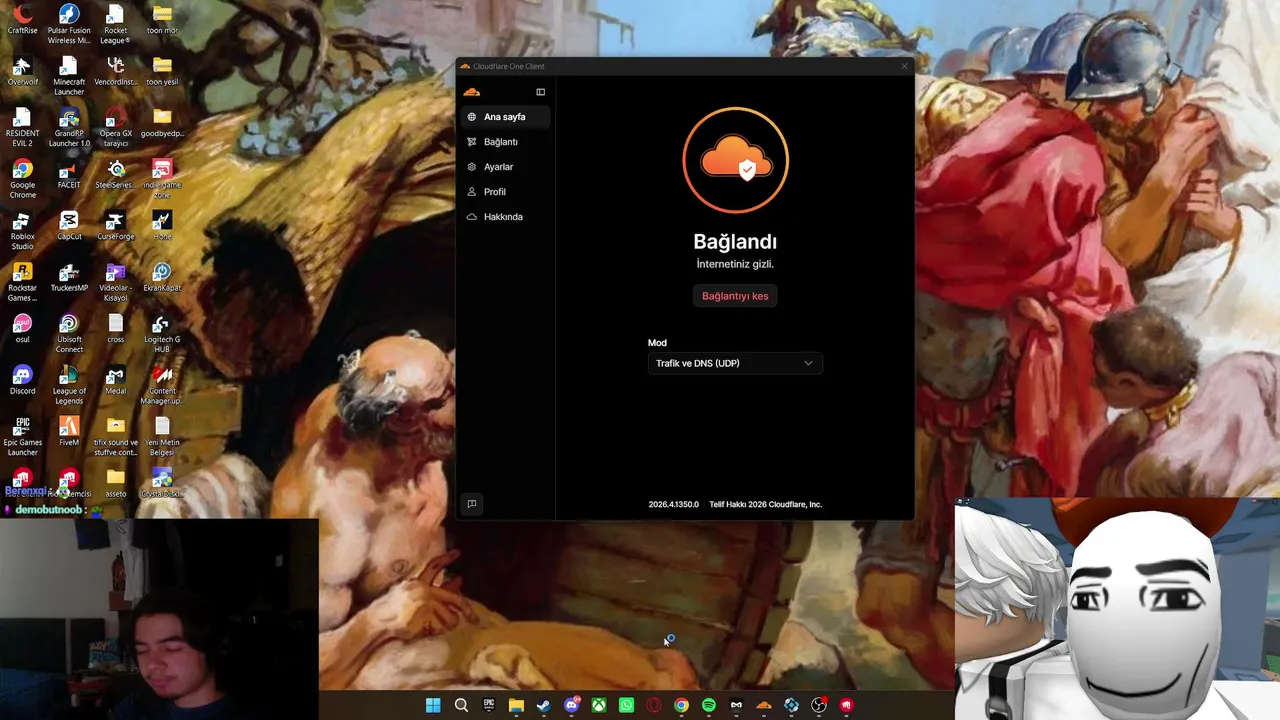Select the League of Legends desktop icon
1280x720 pixels.
69,386
